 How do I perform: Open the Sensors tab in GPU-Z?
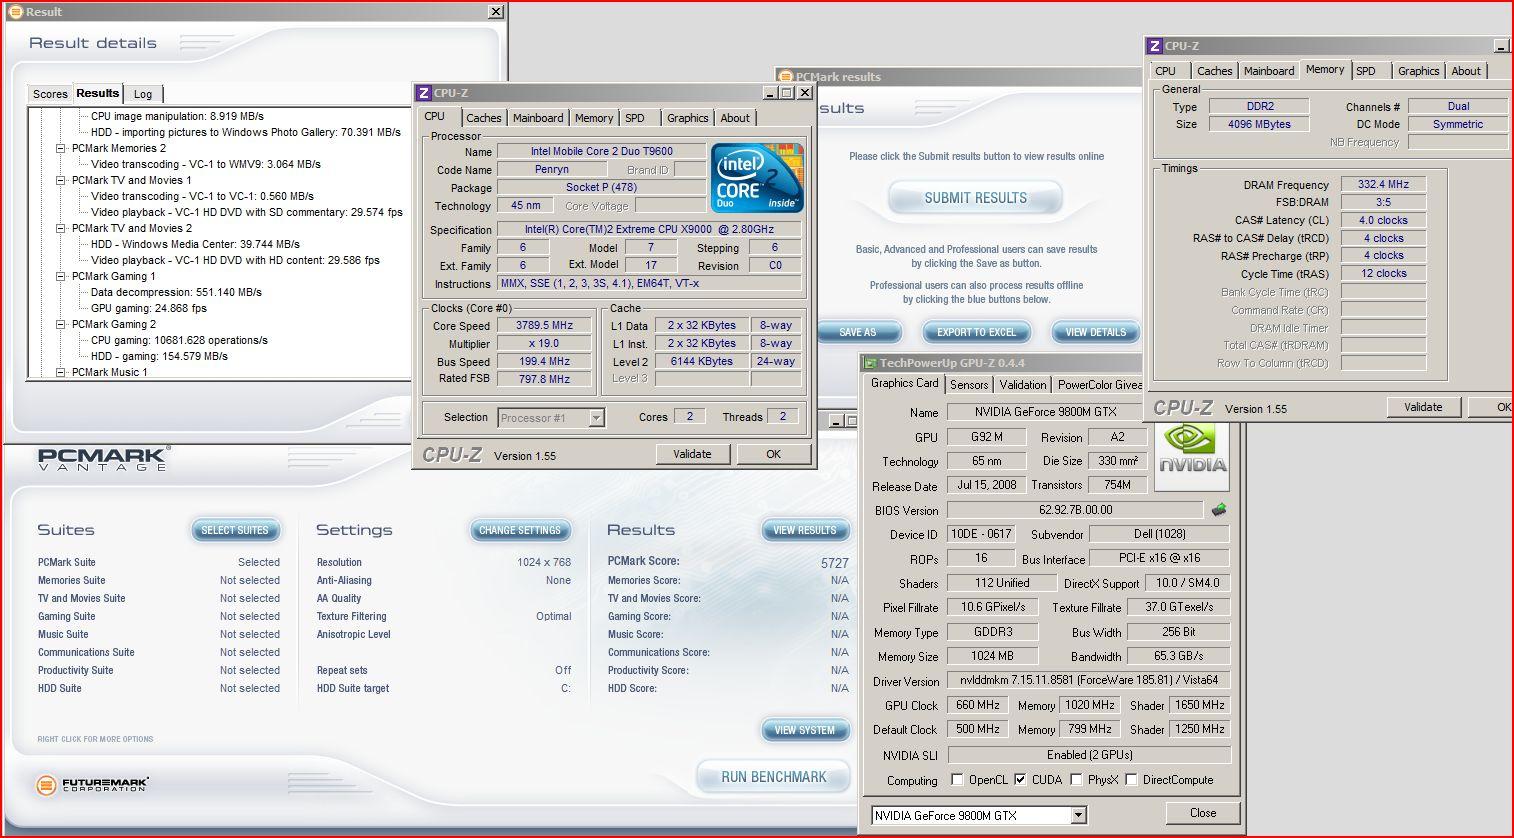(x=969, y=385)
